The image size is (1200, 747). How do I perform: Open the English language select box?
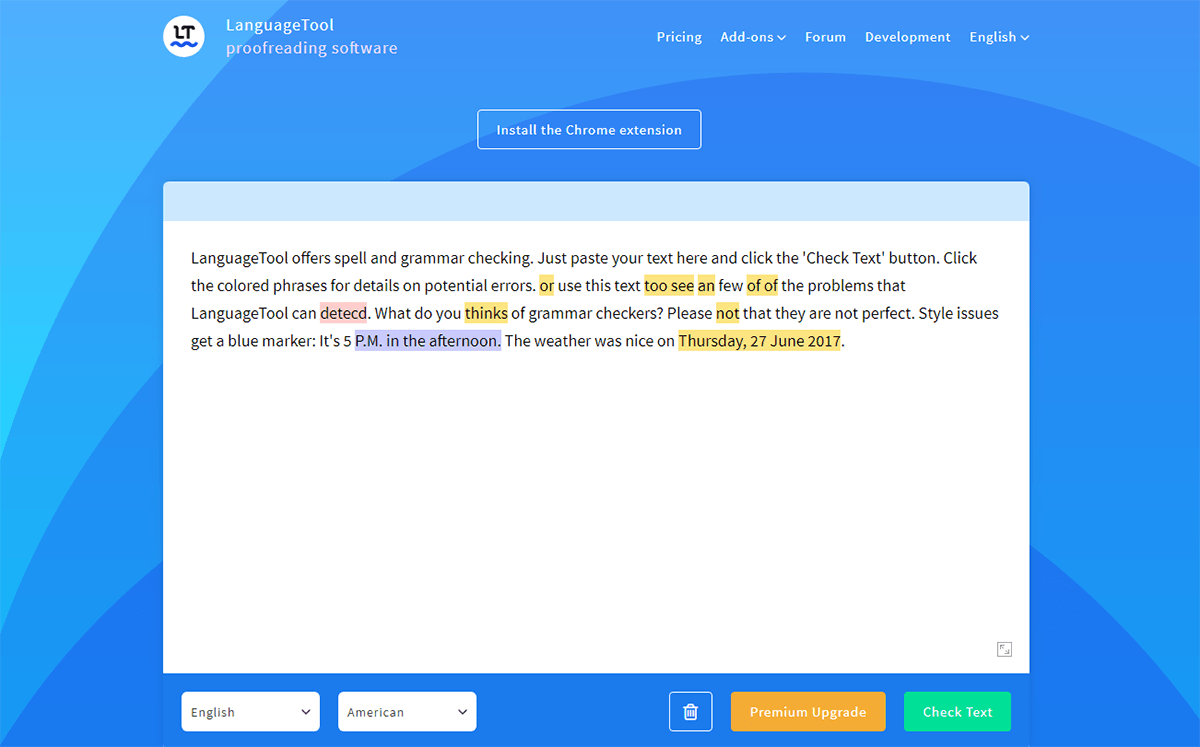click(250, 712)
